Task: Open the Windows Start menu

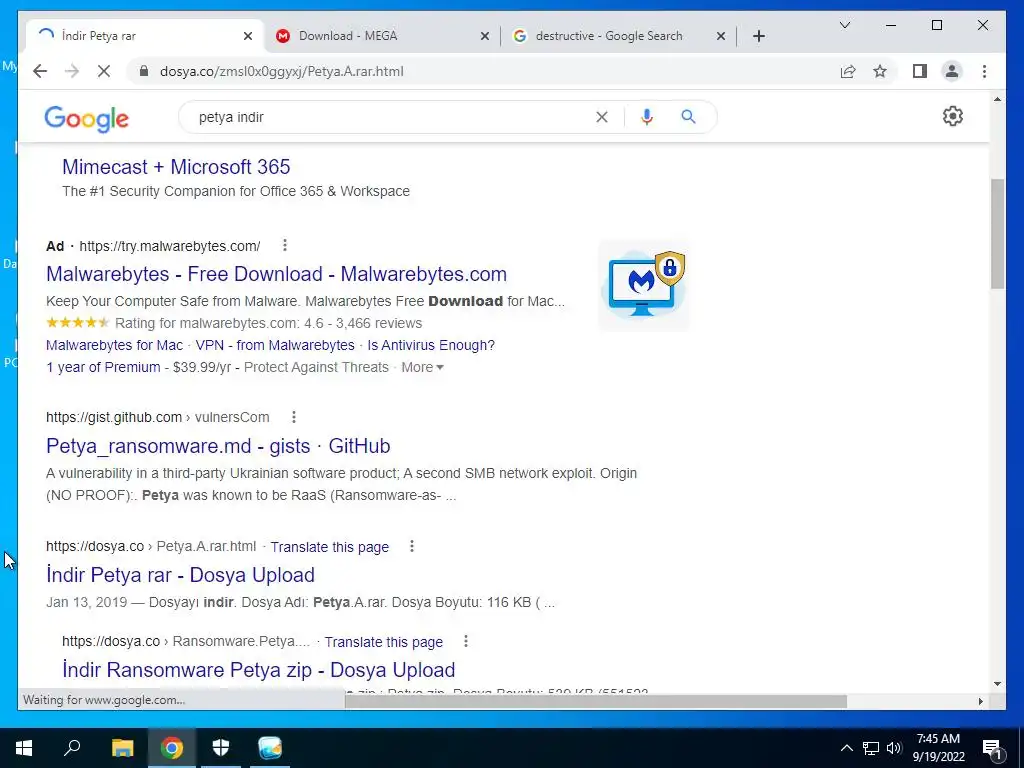Action: (x=24, y=748)
